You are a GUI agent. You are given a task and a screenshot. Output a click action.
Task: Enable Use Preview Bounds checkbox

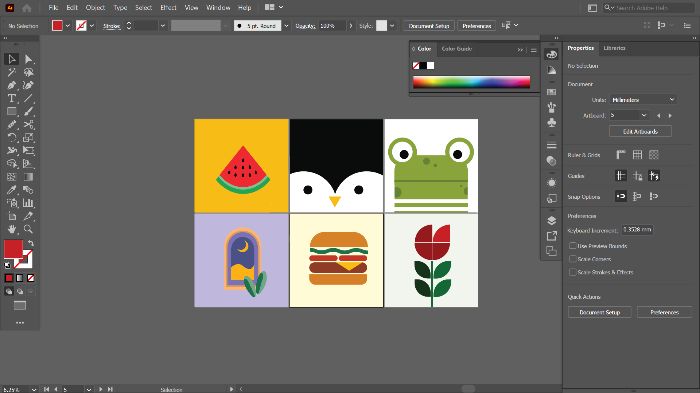pos(572,246)
